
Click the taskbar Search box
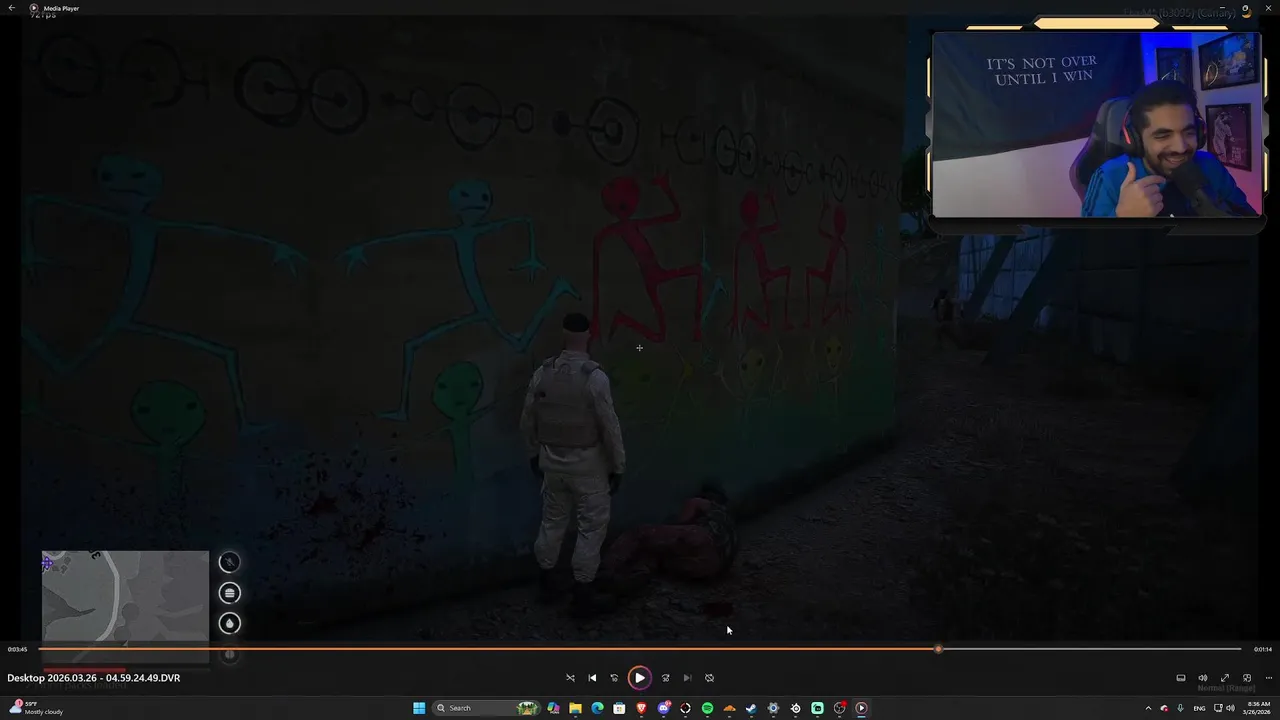(487, 708)
